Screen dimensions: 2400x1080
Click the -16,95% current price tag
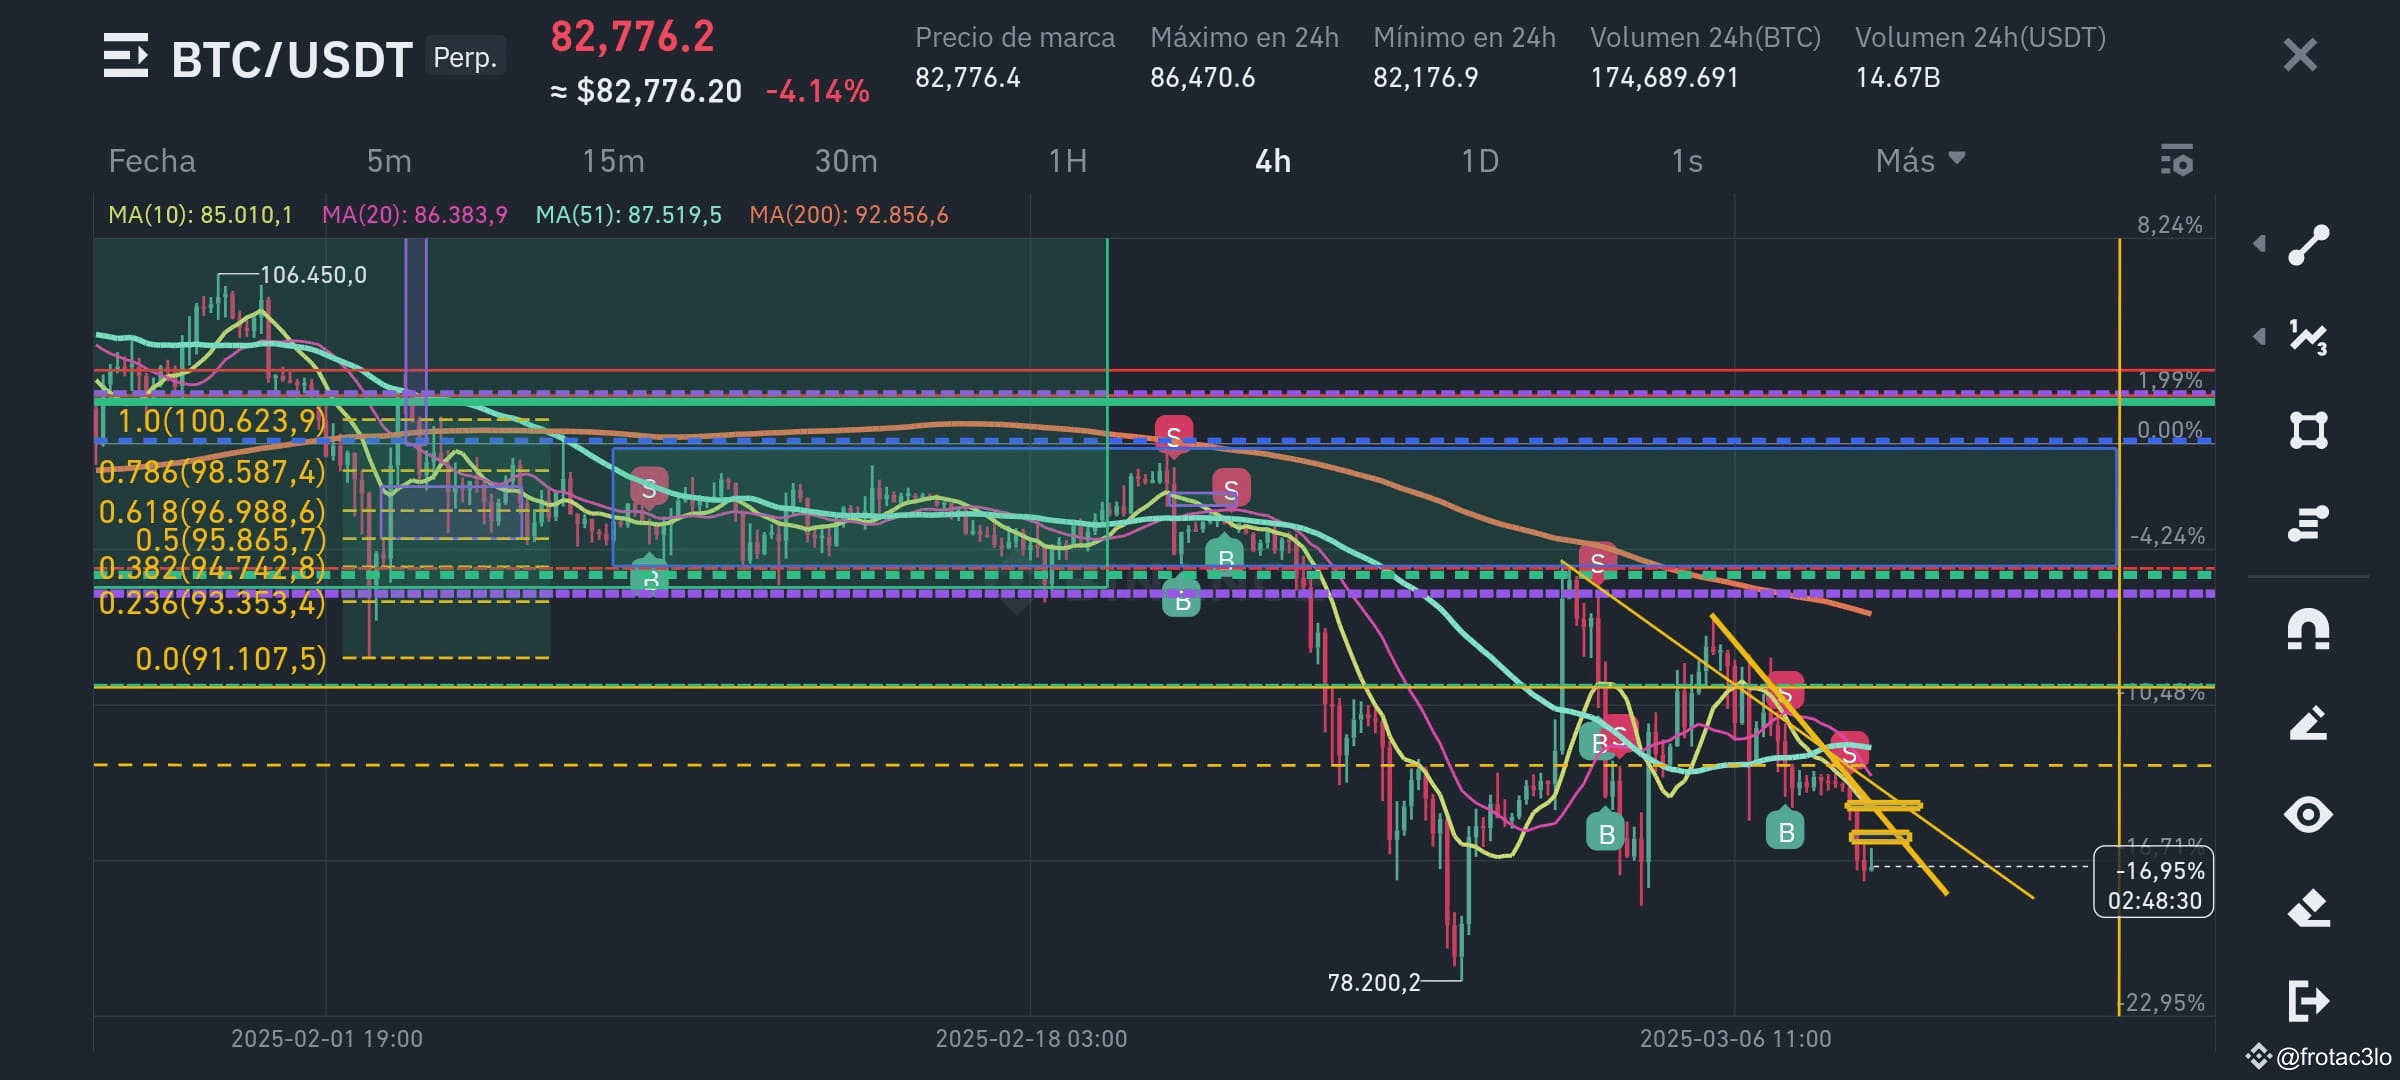point(2154,882)
